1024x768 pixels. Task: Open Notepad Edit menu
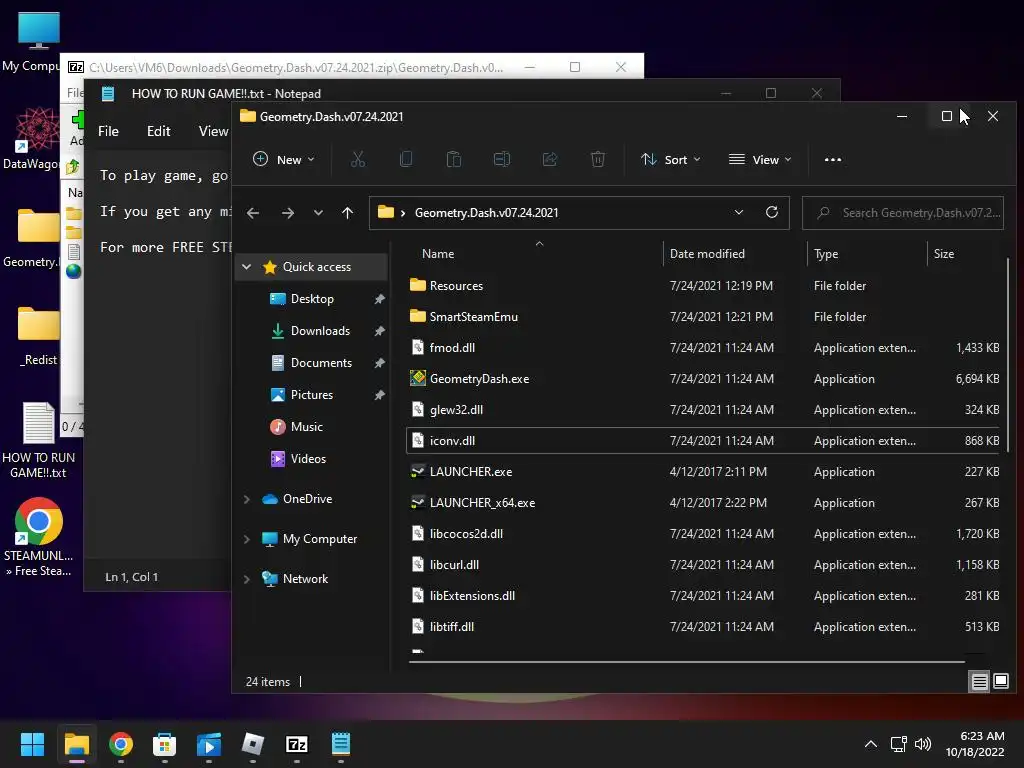click(x=159, y=131)
